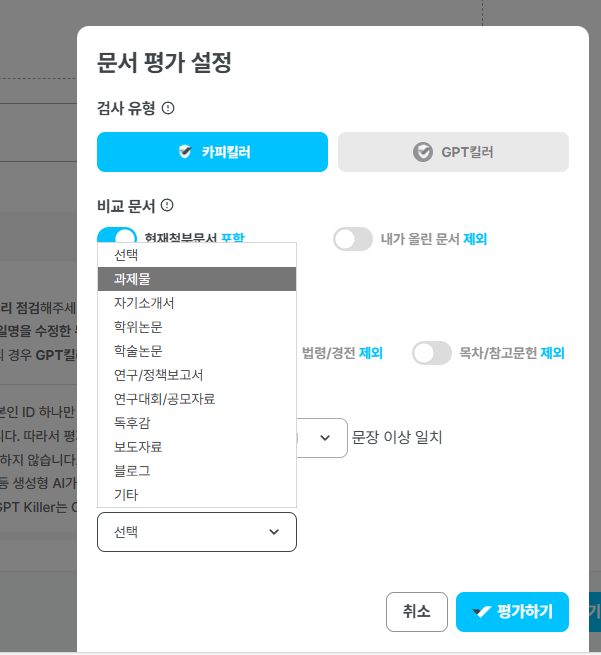Toggle the 현재첨부문서 포함 switch
Screen dimensions: 601x655
point(117,235)
